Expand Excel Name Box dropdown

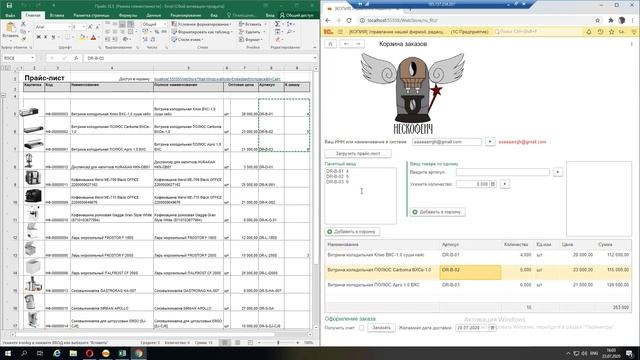32,58
